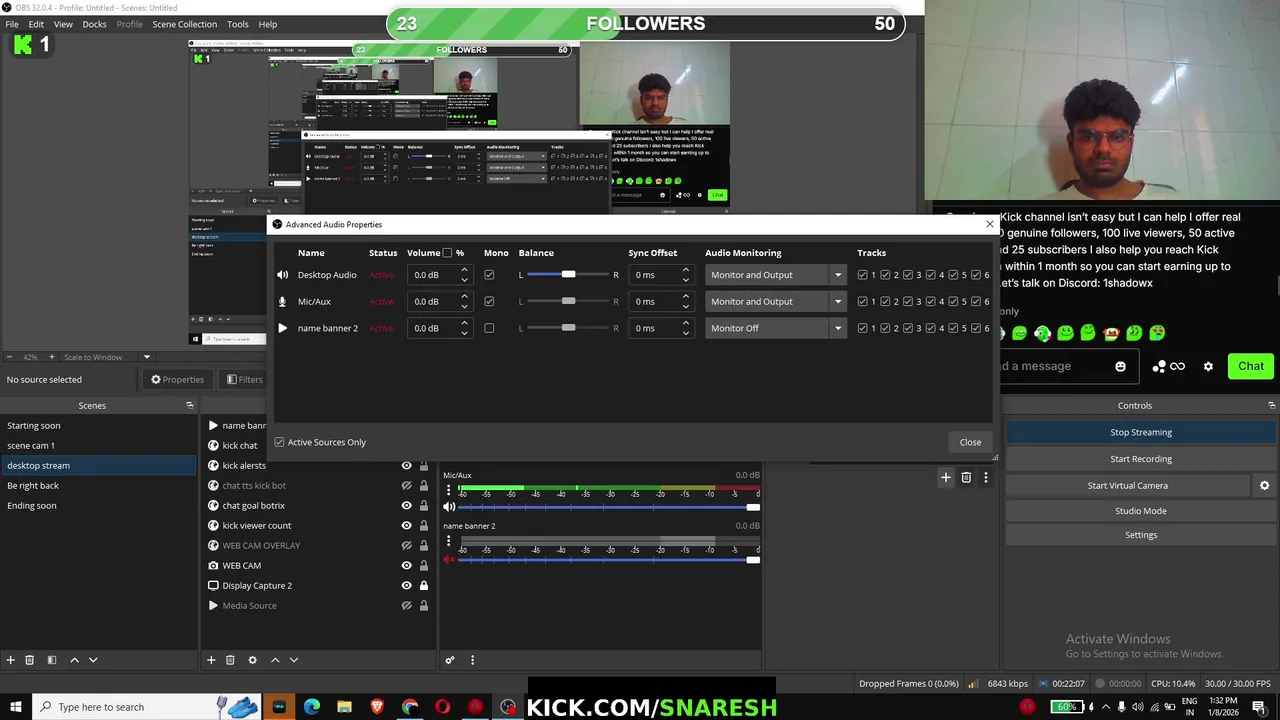1280x720 pixels.
Task: Show chat tts kick bot source eye icon
Action: [406, 485]
